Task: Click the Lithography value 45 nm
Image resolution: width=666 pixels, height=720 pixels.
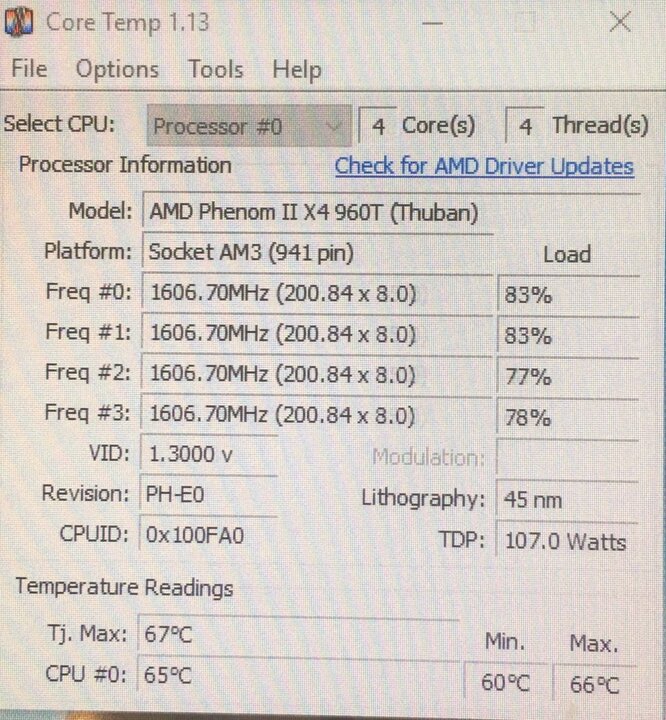Action: pyautogui.click(x=567, y=500)
